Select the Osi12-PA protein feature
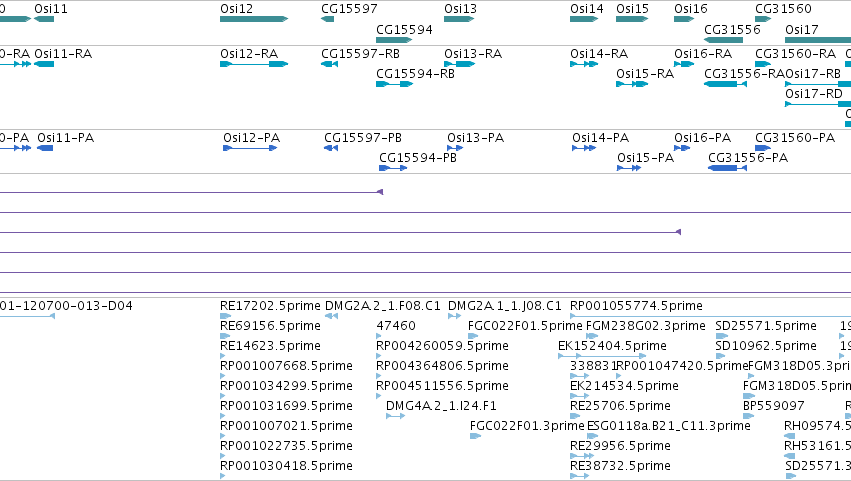The width and height of the screenshot is (851, 481). pos(250,148)
